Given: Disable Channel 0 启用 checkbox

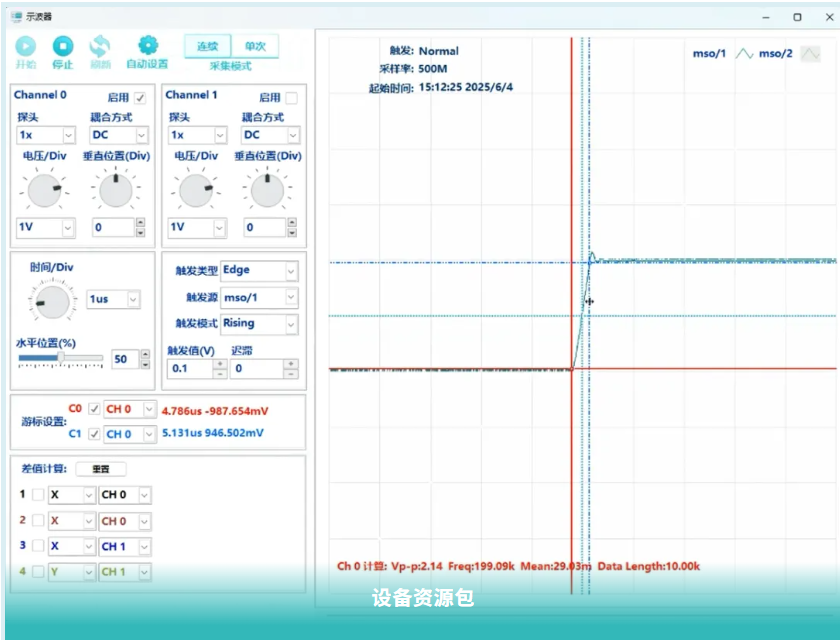Looking at the screenshot, I should [141, 98].
